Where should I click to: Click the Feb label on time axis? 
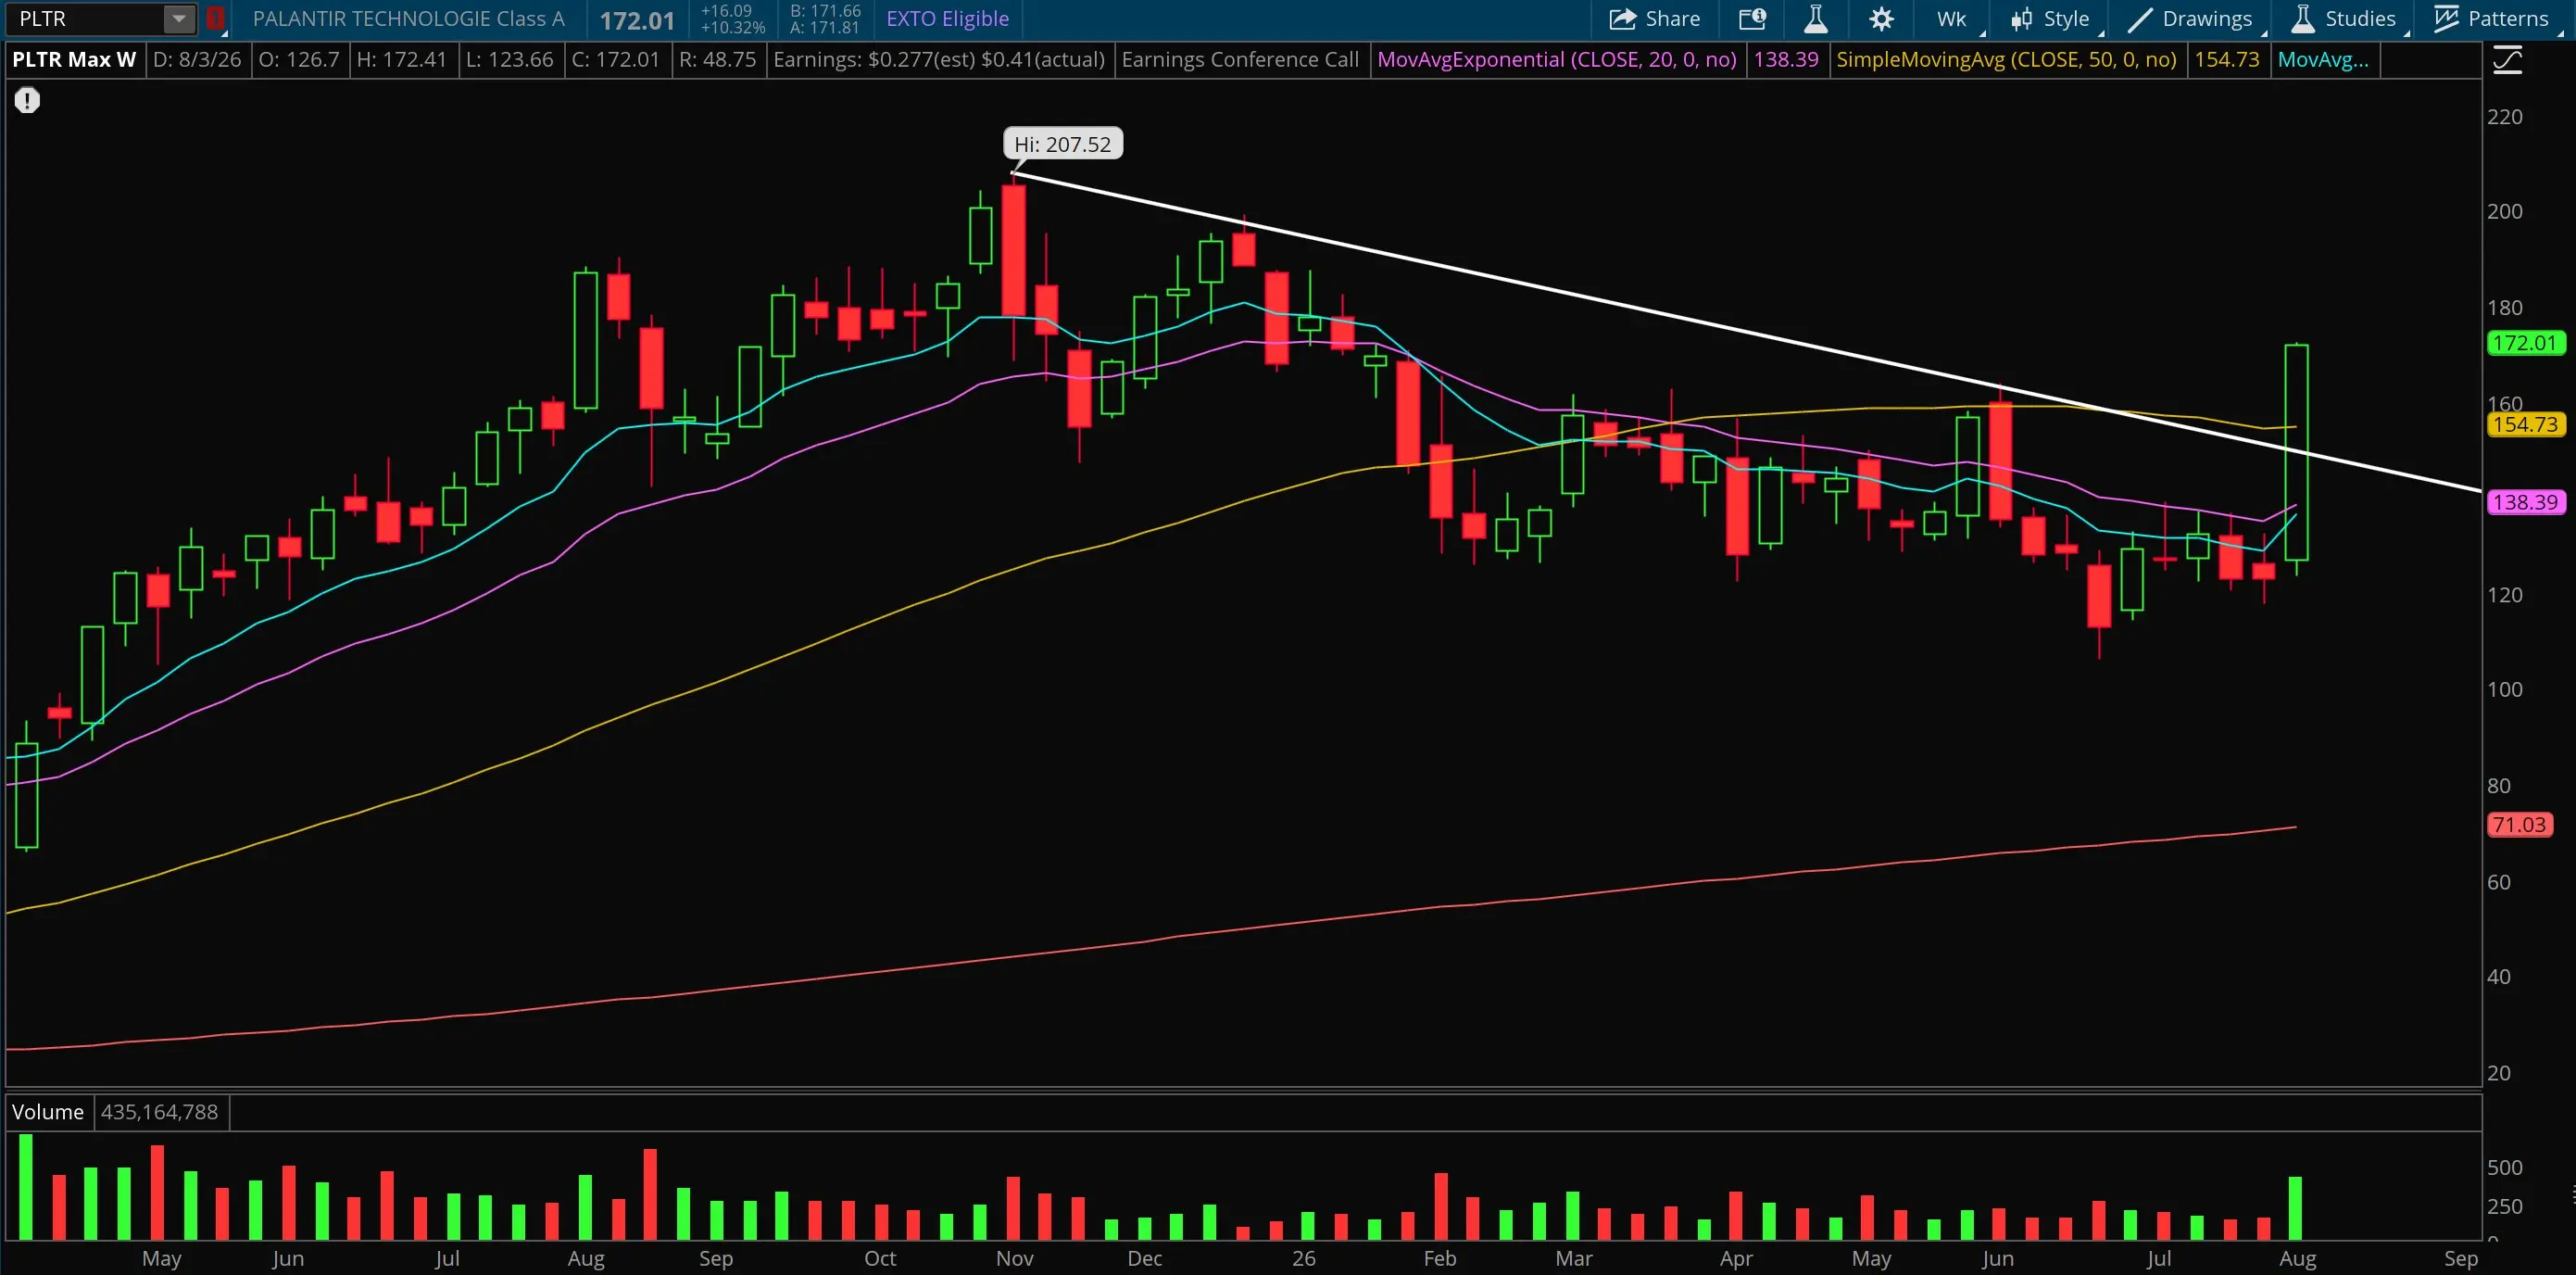(x=1440, y=1258)
